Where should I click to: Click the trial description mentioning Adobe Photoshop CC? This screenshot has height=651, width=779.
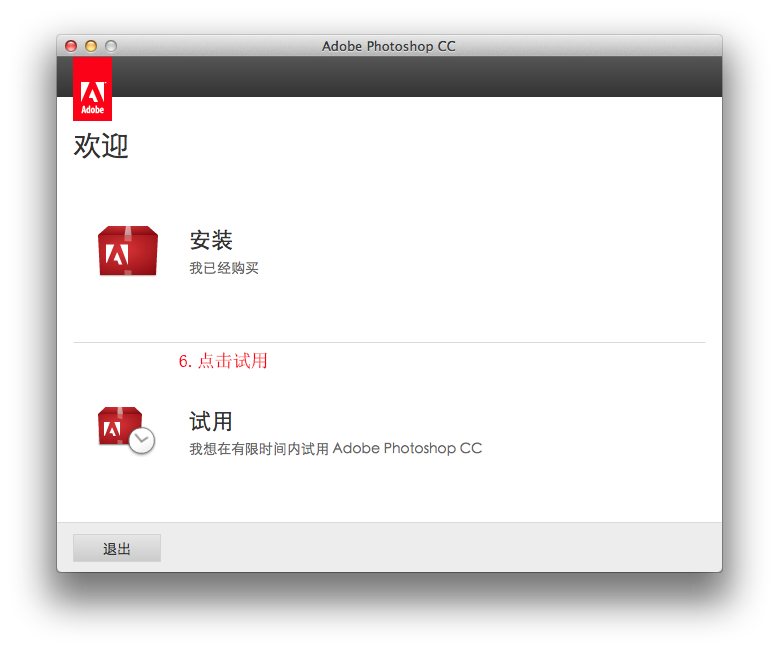[x=335, y=449]
